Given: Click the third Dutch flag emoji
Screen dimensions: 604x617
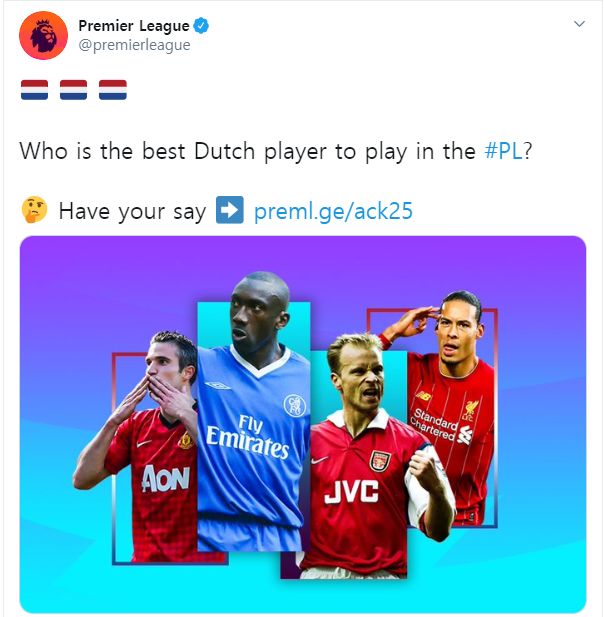Looking at the screenshot, I should (x=113, y=90).
